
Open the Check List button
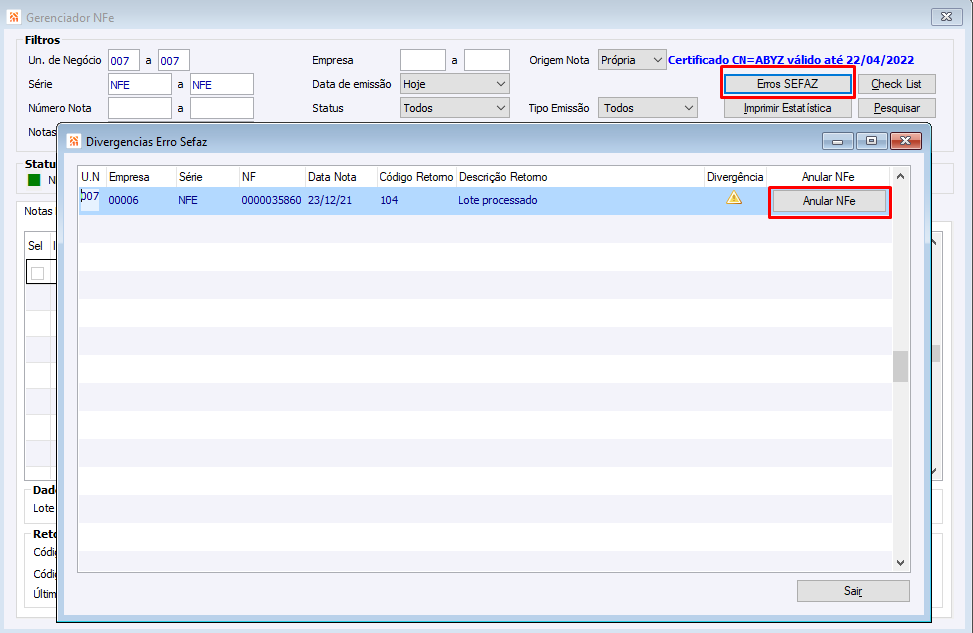click(x=896, y=84)
